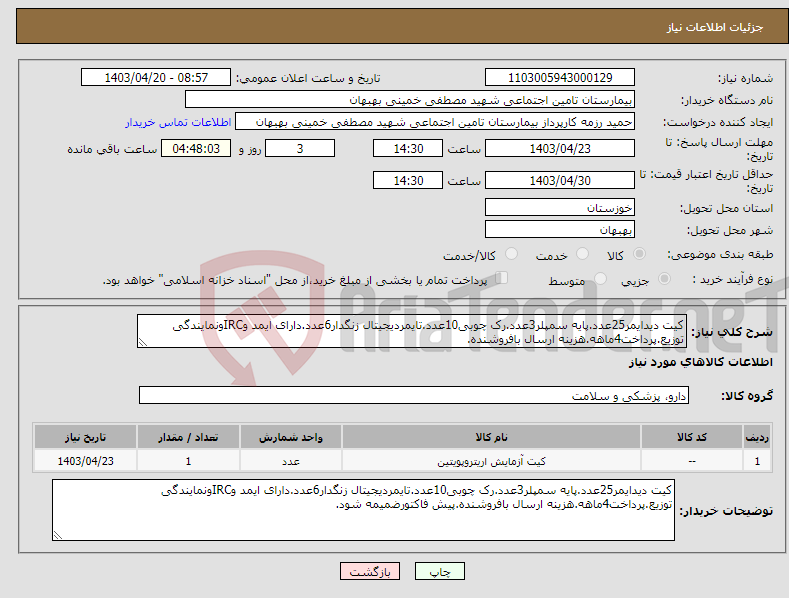Click the item name cell کیت آزمایش اریتروپویتین
Viewport: 789px width, 598px height.
[x=491, y=461]
